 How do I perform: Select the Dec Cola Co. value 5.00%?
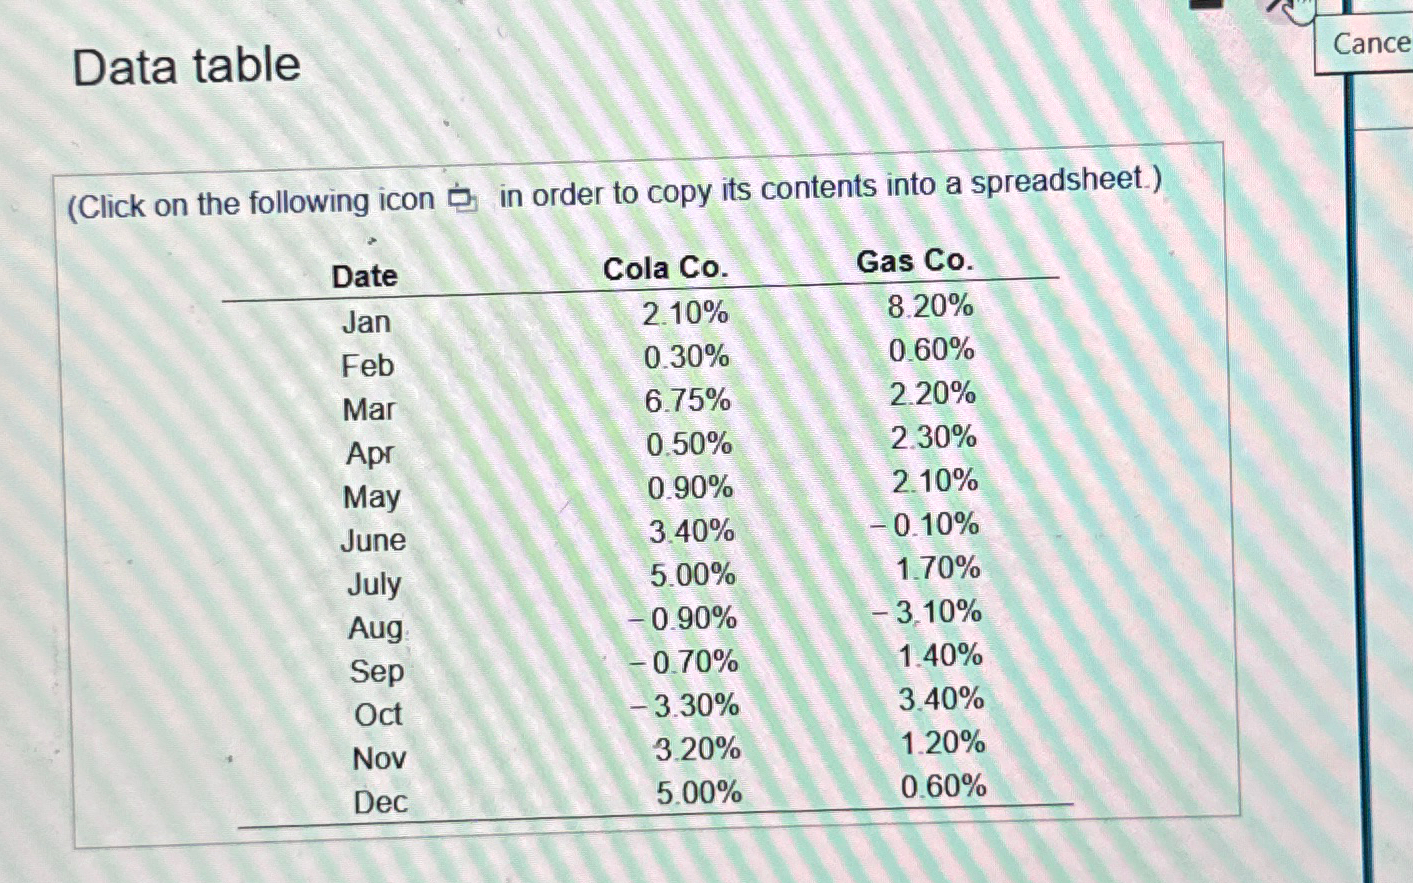pos(696,793)
